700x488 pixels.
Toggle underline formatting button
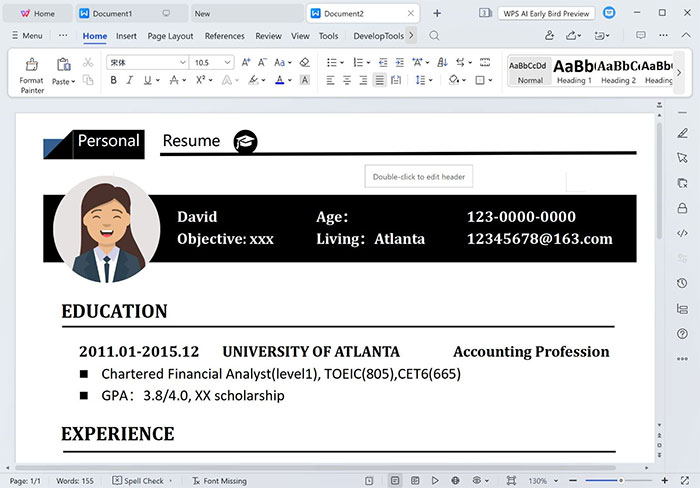point(146,80)
